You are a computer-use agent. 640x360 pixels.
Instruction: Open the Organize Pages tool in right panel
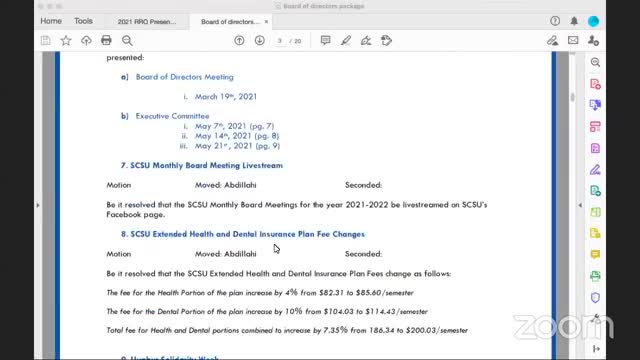tap(596, 127)
